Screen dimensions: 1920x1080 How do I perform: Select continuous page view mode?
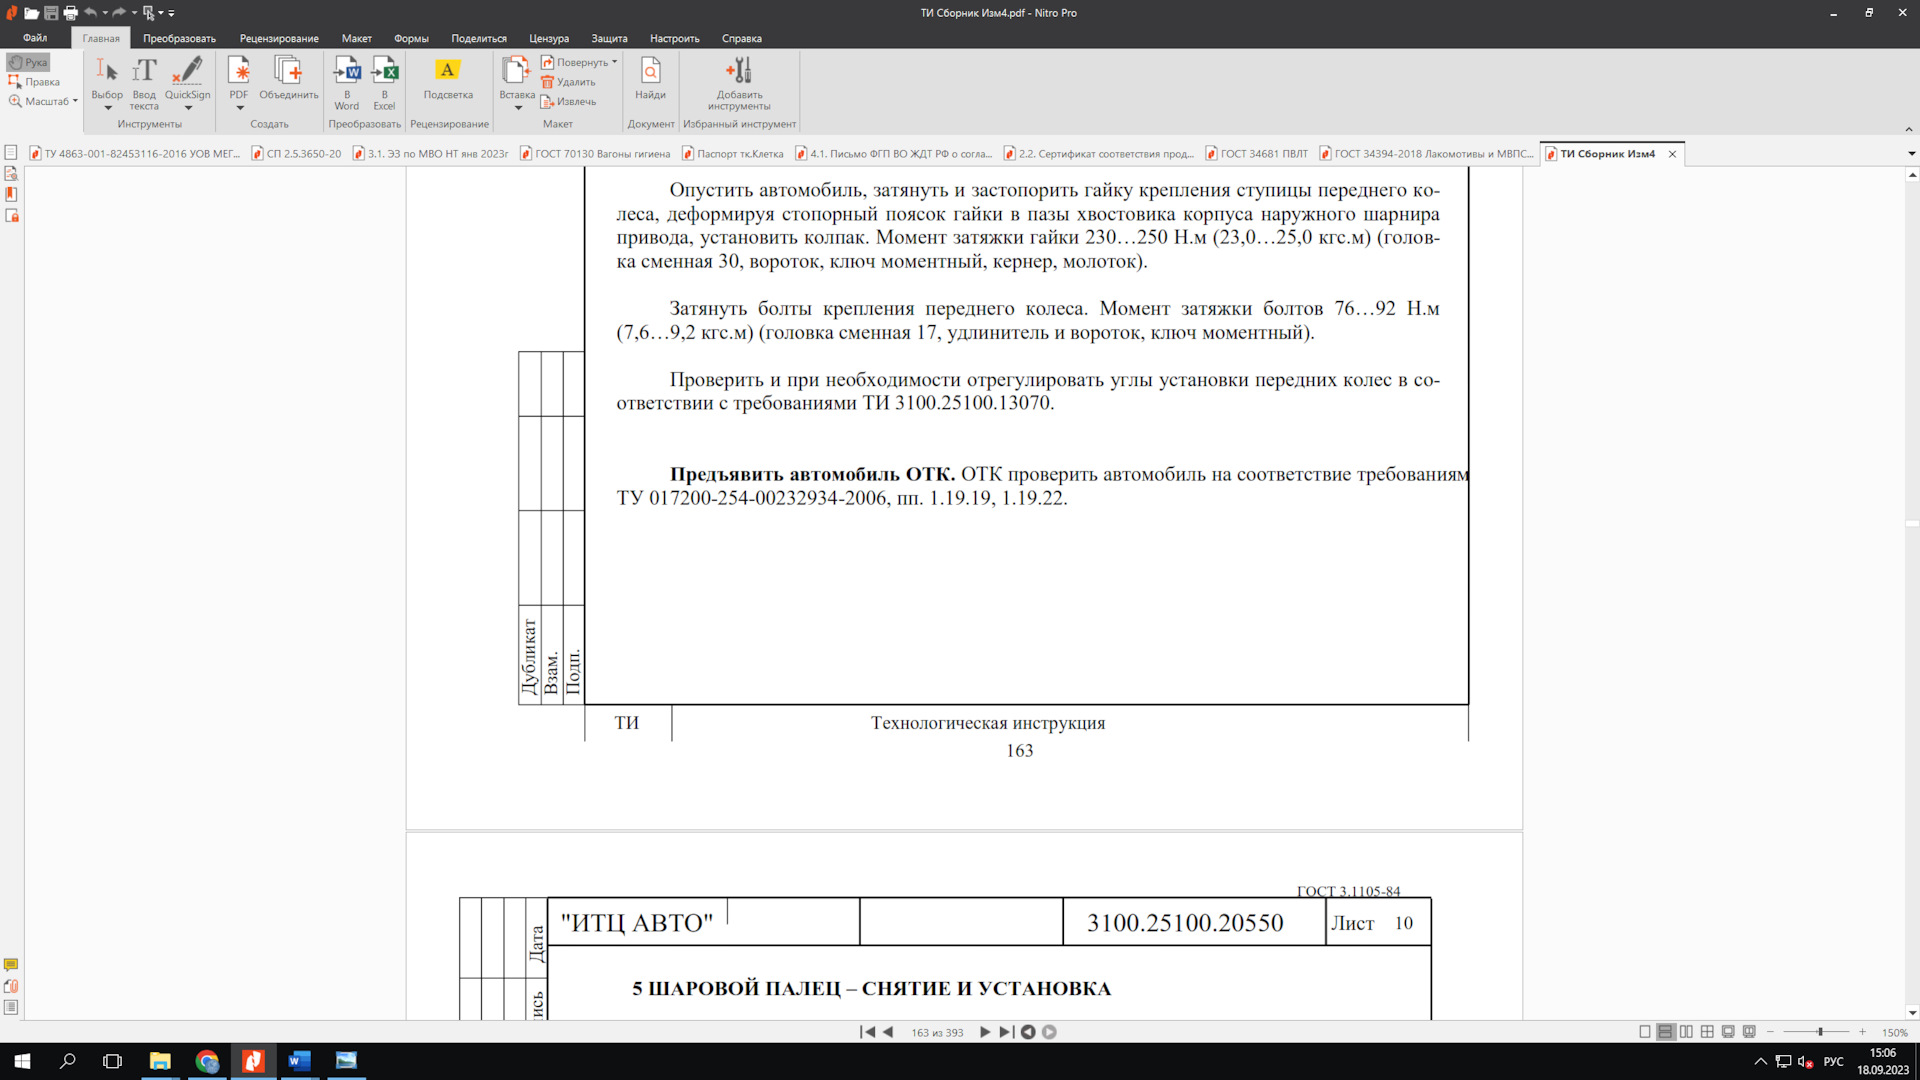click(1666, 1032)
